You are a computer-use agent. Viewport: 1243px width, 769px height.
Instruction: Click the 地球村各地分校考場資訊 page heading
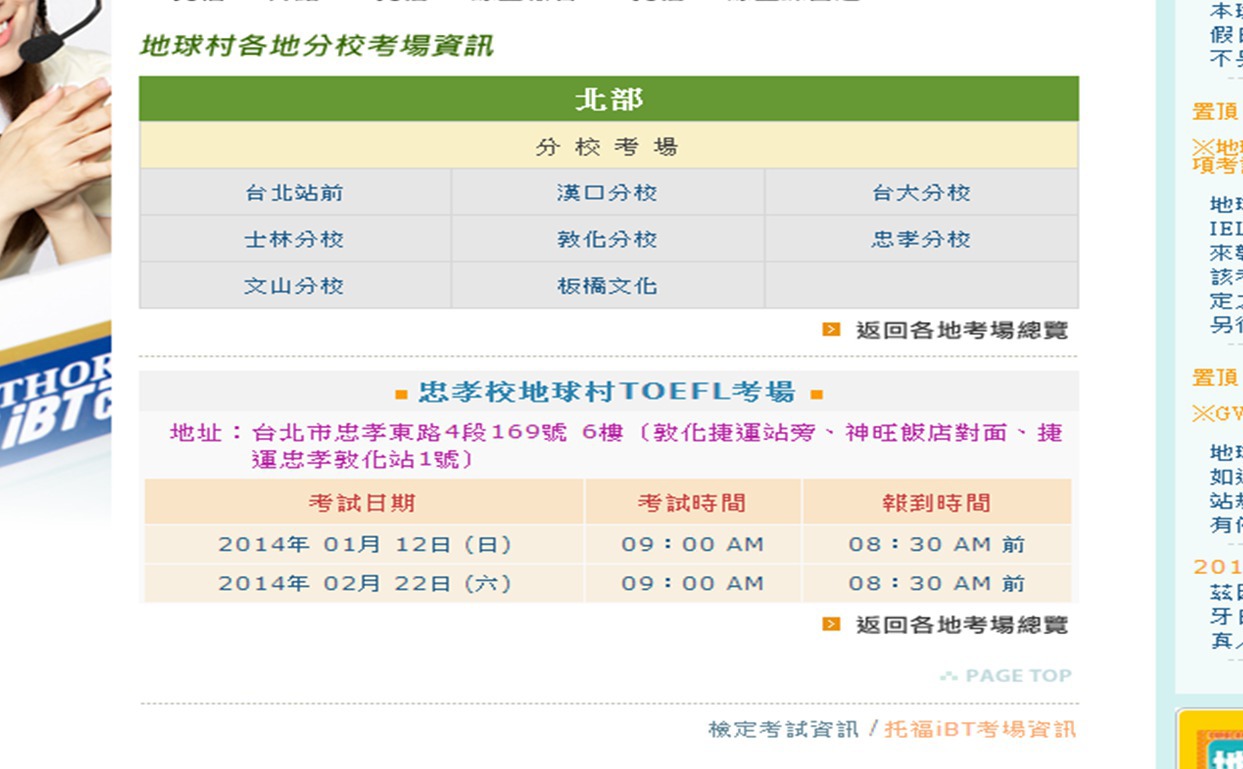[x=316, y=46]
